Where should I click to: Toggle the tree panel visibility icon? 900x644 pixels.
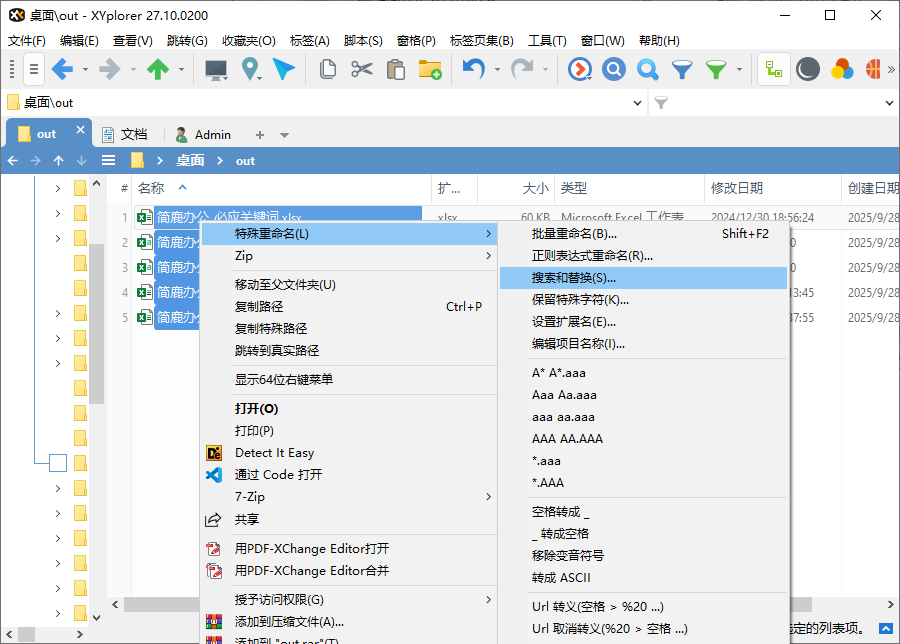(772, 71)
